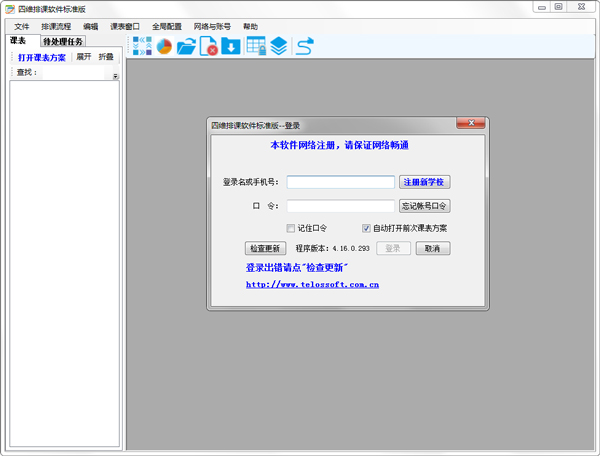The width and height of the screenshot is (600, 456).
Task: Click the 检查更新 button
Action: [x=265, y=248]
